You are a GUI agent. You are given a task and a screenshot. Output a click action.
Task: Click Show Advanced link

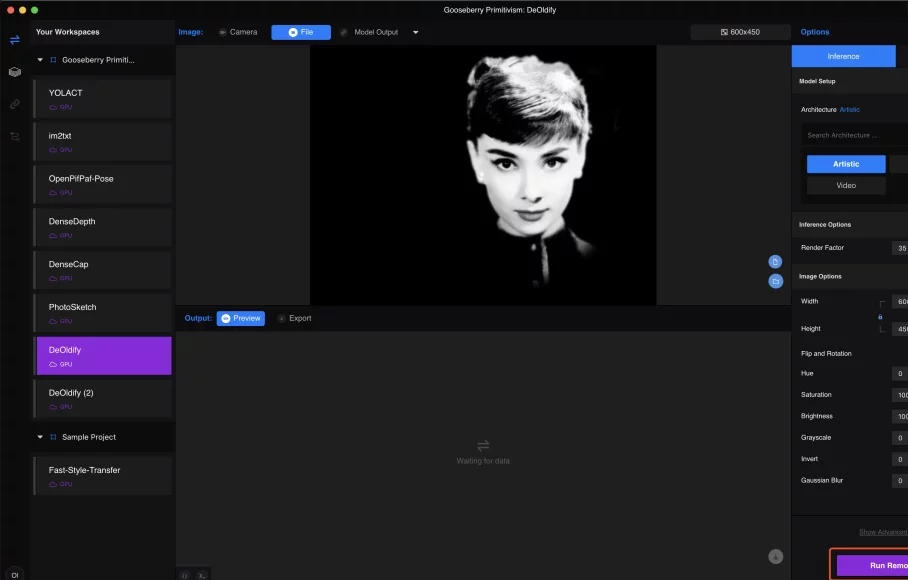point(883,532)
